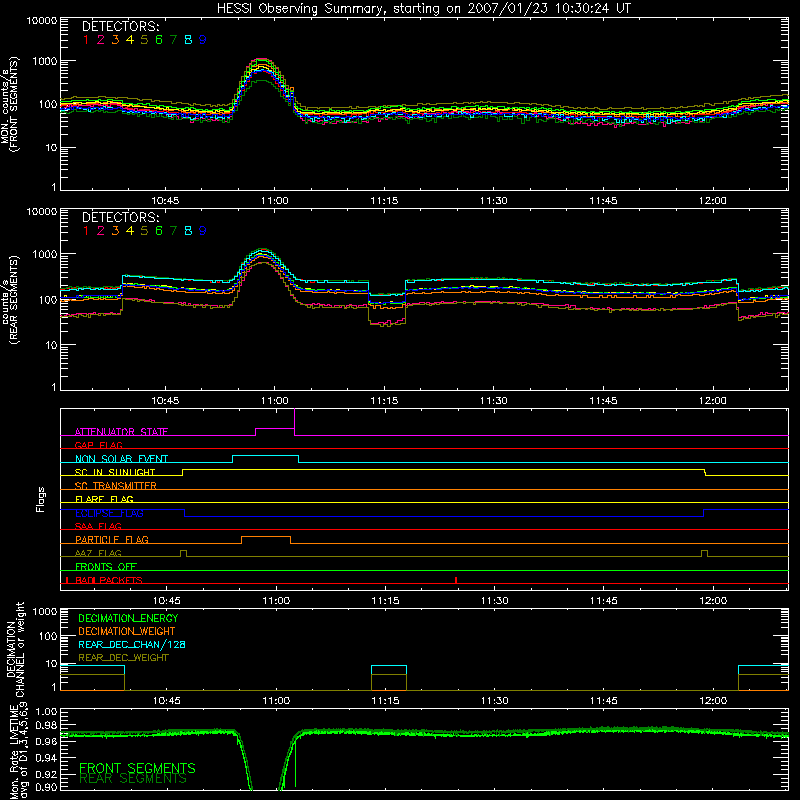Click the ECLIPSE_FLAG label
This screenshot has width=800, height=800.
click(109, 513)
